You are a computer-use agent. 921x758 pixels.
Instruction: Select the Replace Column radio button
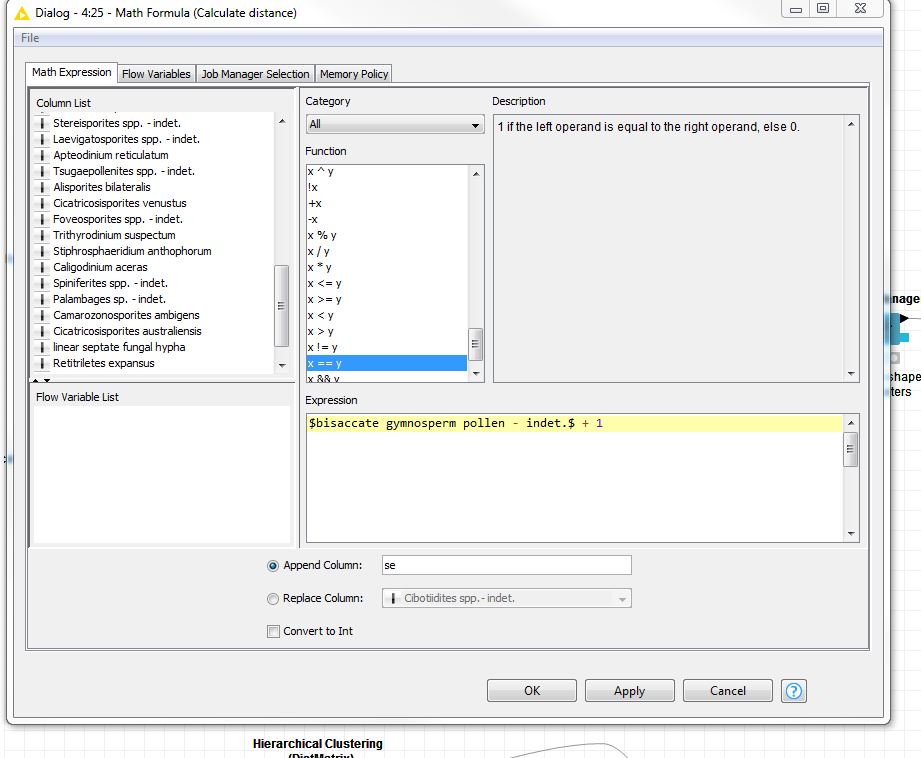coord(273,599)
